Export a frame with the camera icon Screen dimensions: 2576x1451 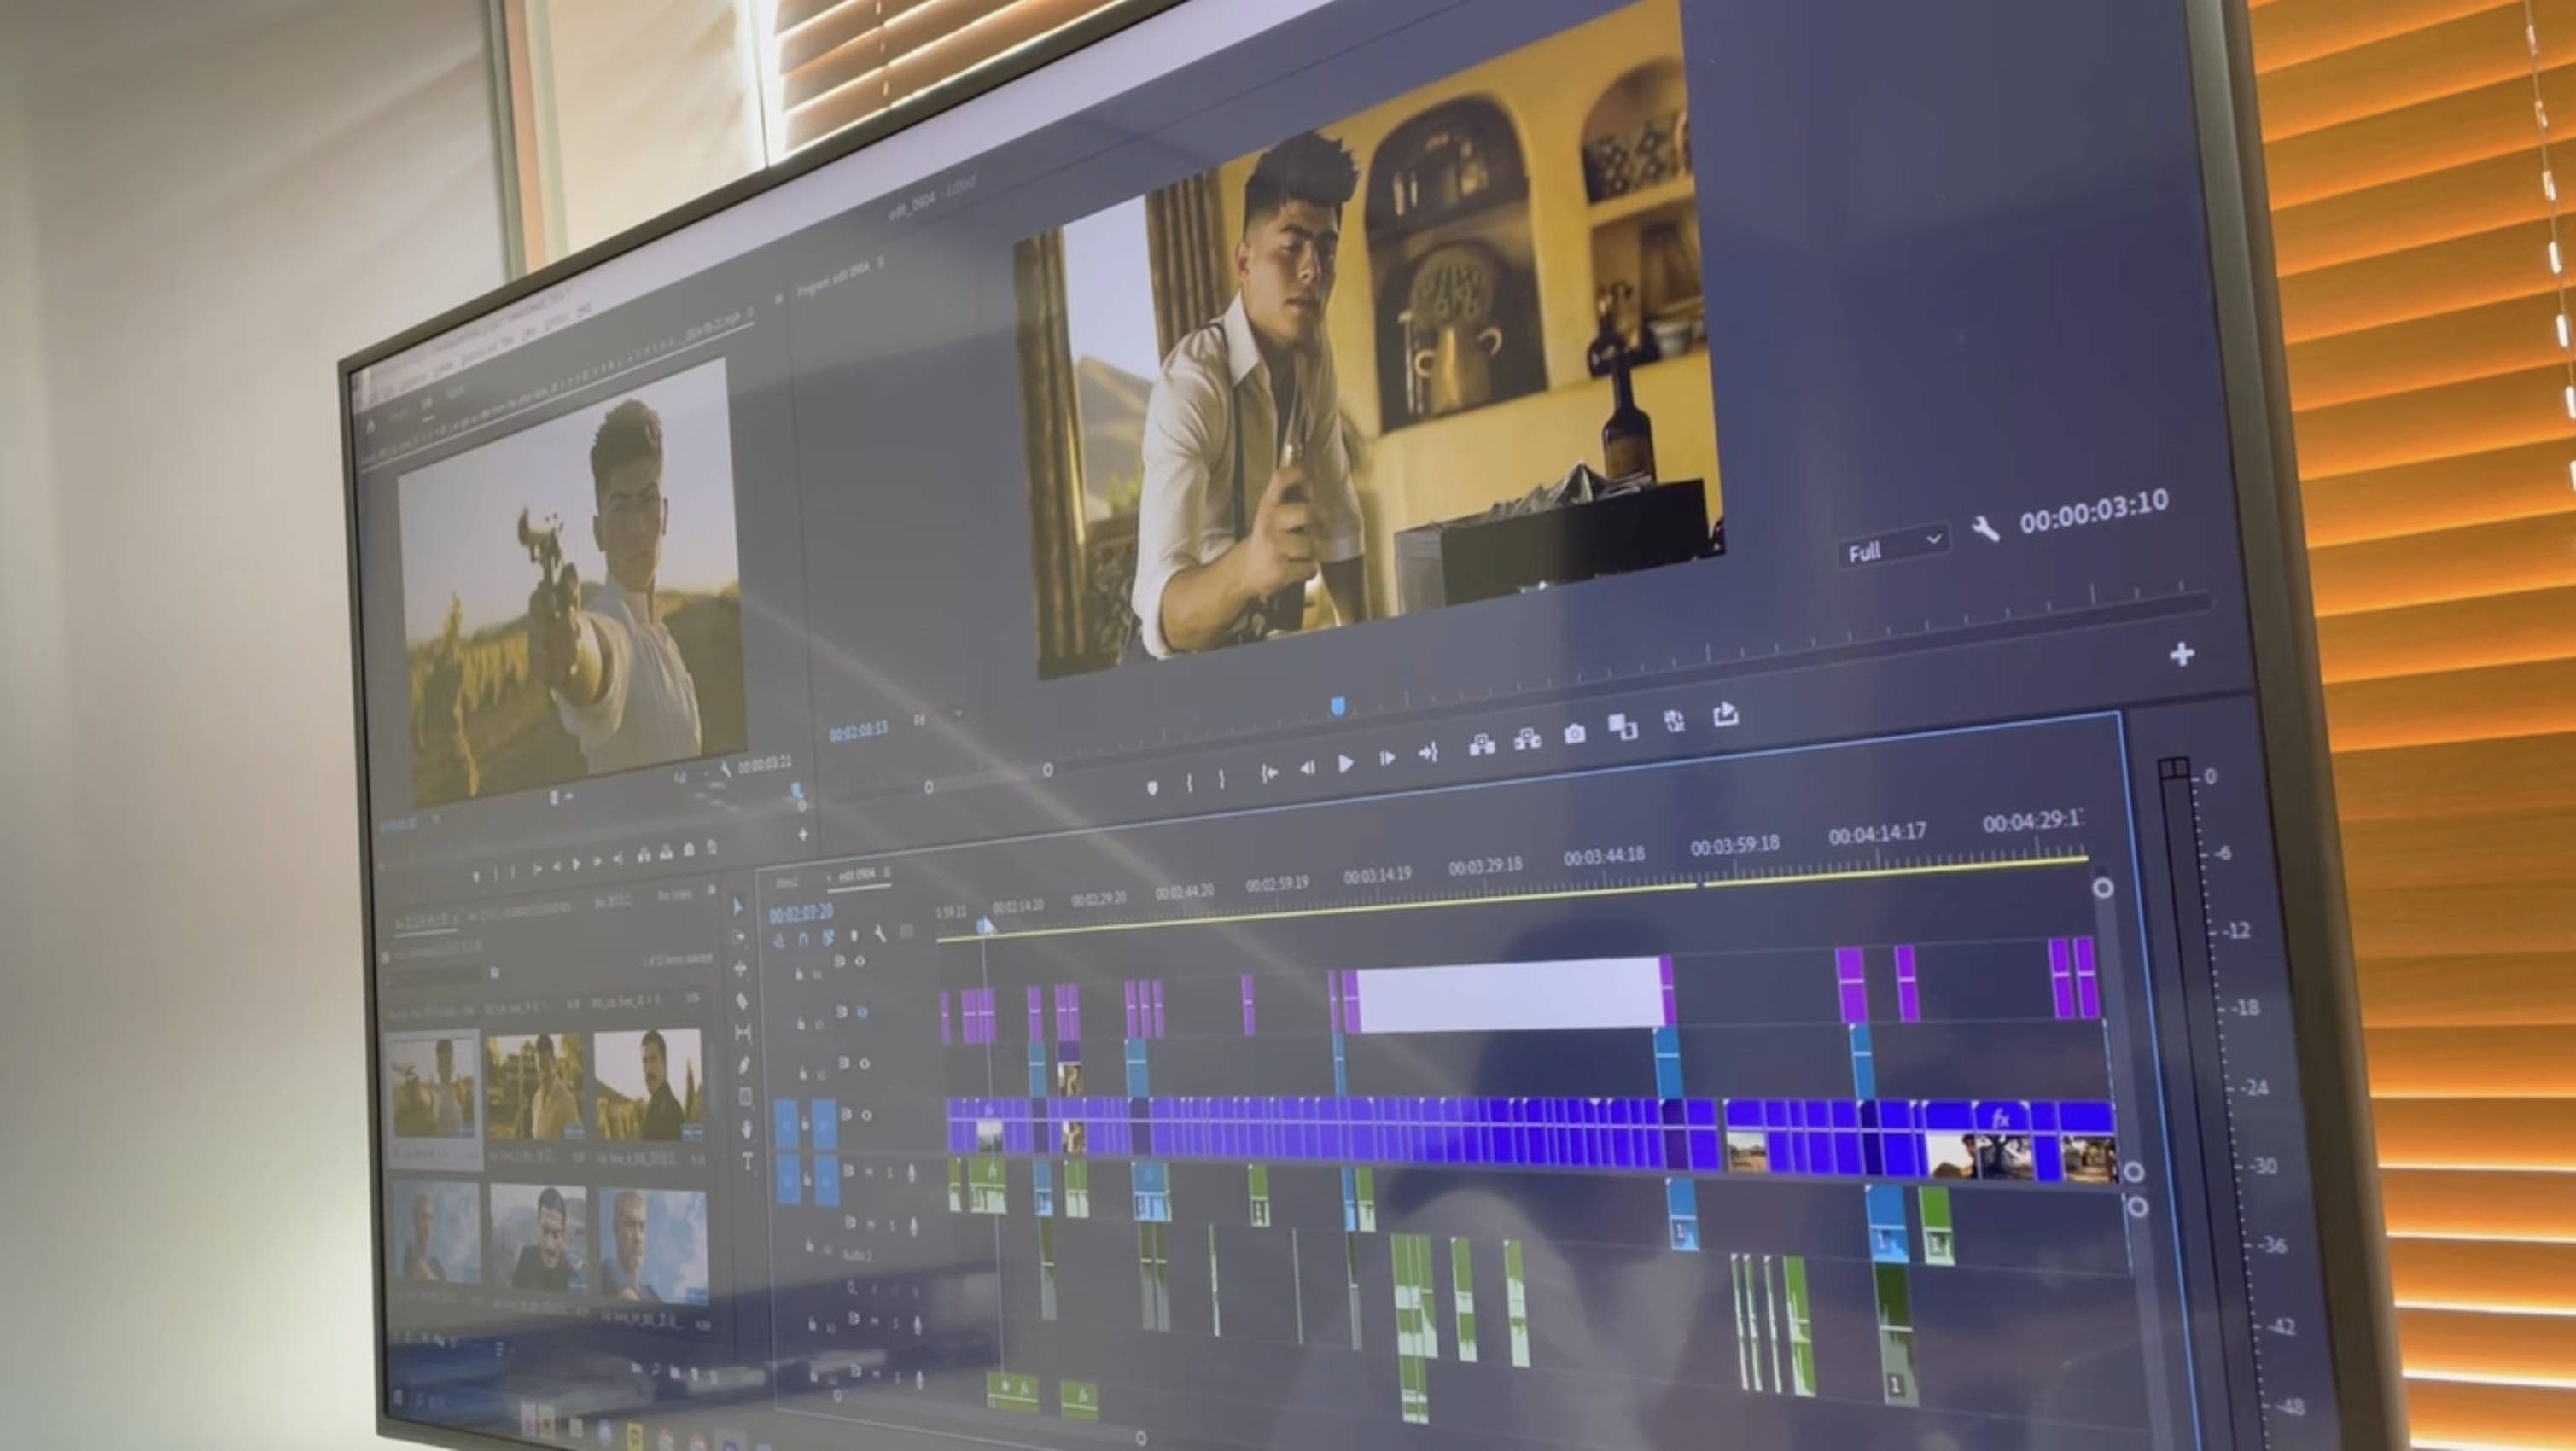1575,734
